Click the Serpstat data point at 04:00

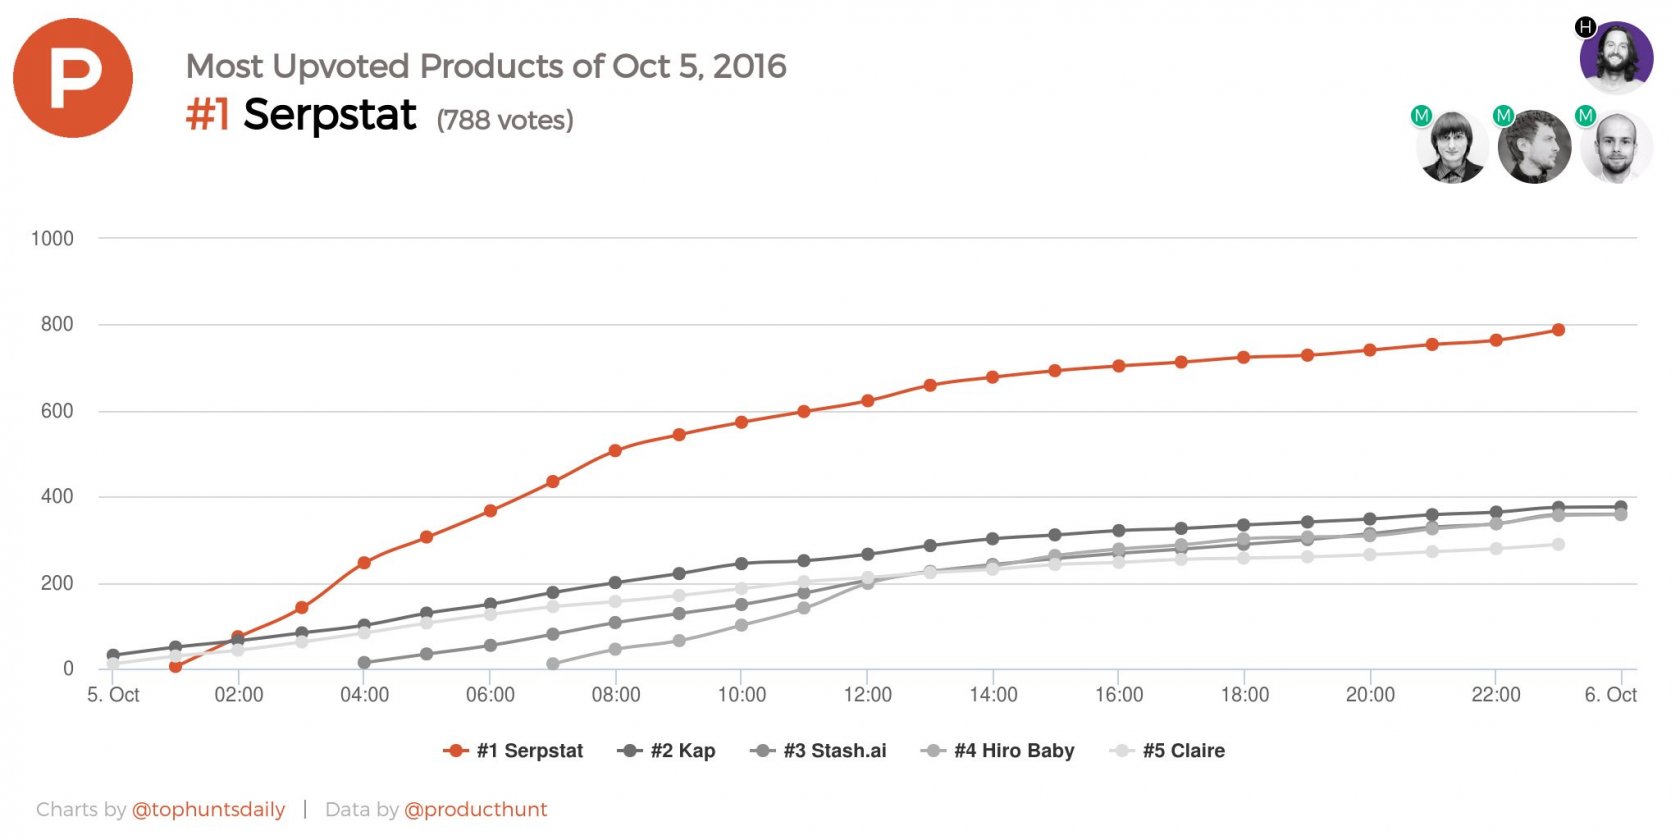(364, 563)
